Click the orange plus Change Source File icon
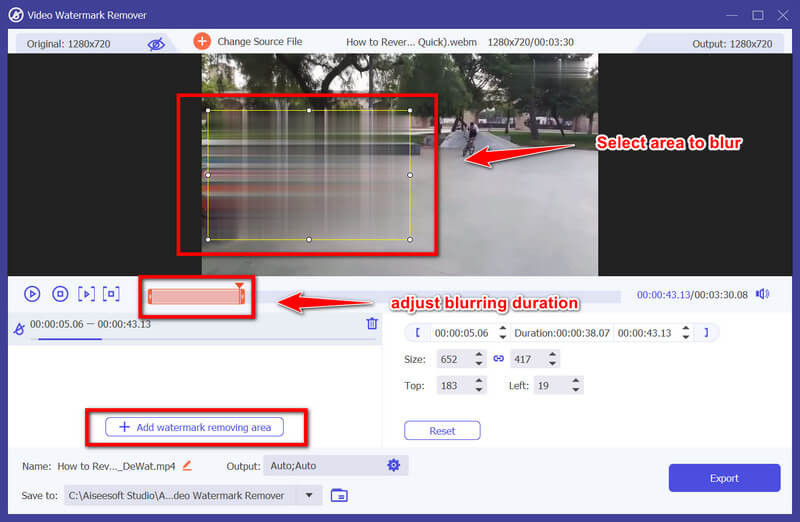 [x=202, y=41]
